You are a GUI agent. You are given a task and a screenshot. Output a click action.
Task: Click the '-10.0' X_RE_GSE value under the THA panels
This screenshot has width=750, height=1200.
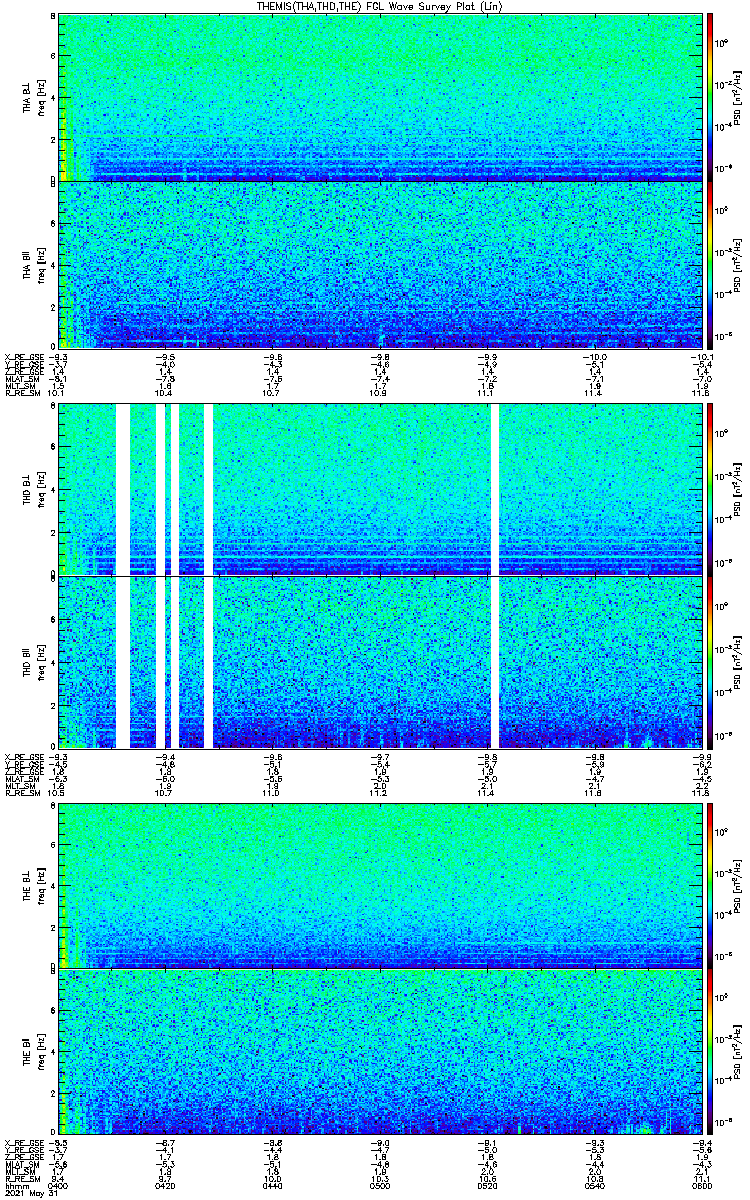click(x=594, y=356)
